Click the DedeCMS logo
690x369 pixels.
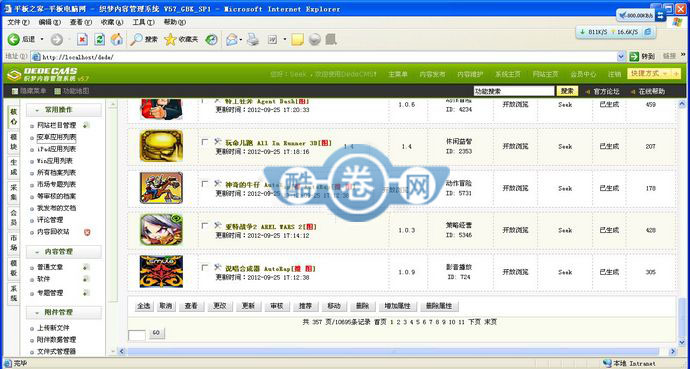coord(48,74)
